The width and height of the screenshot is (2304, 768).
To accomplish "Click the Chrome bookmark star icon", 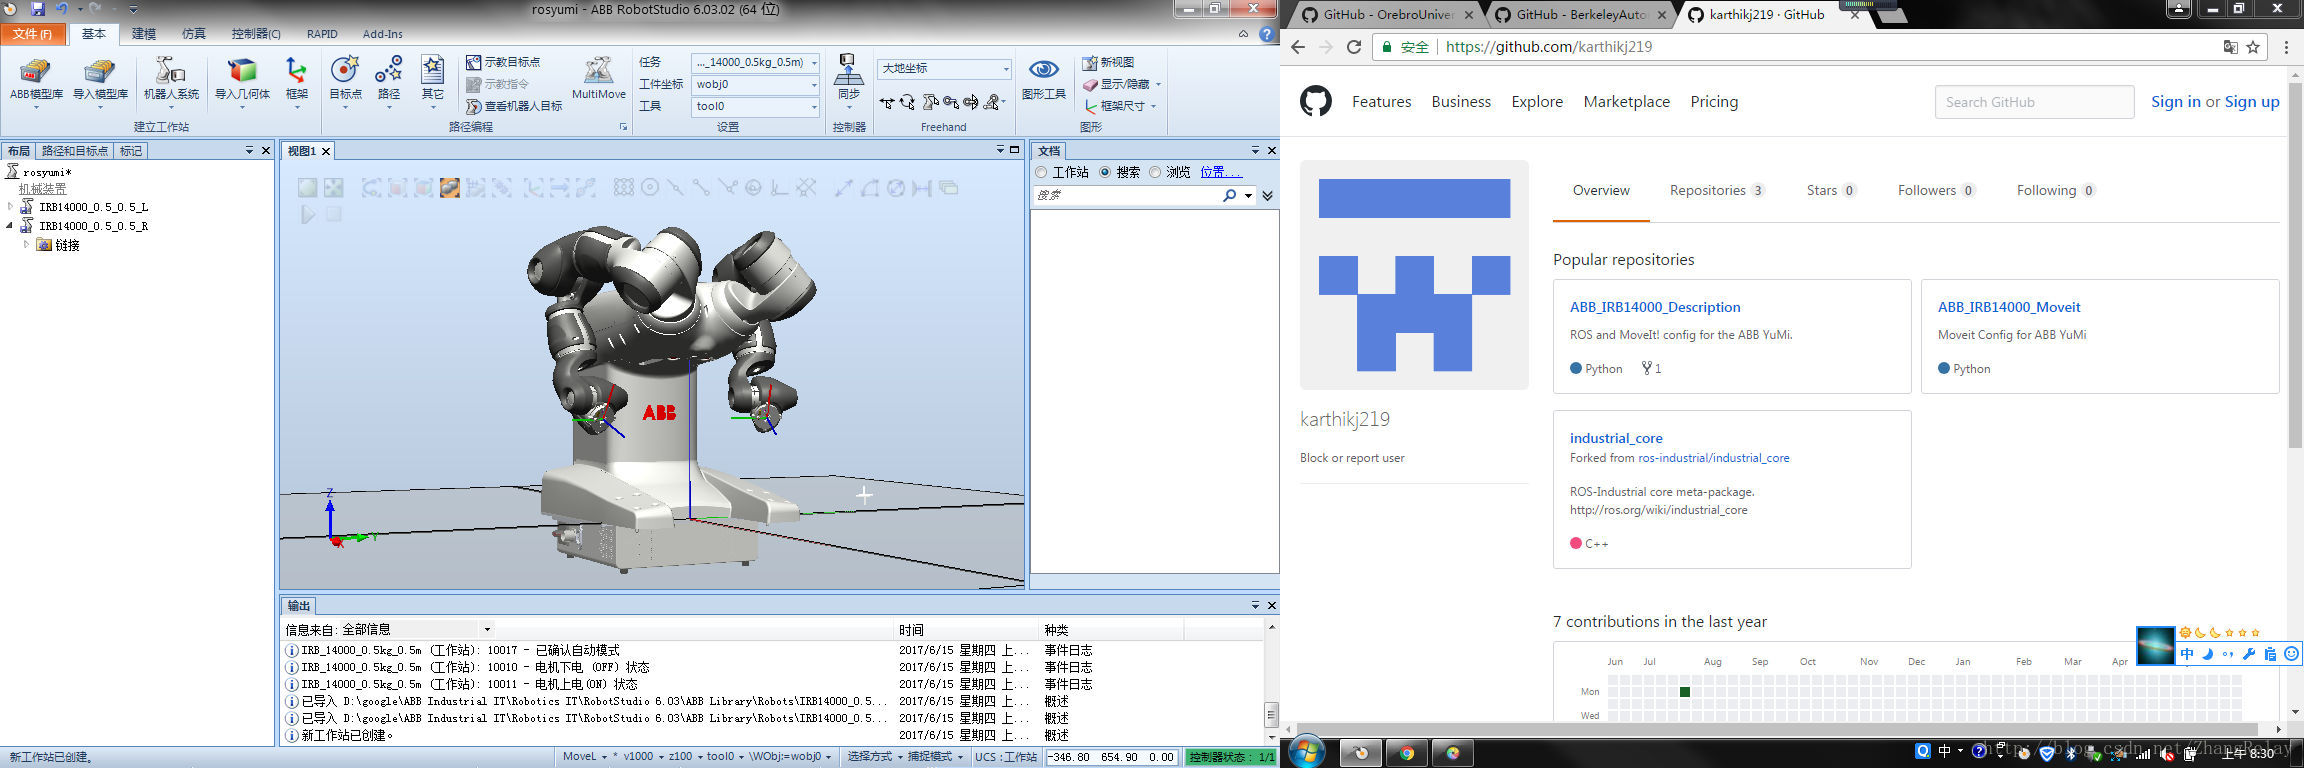I will (x=2253, y=47).
